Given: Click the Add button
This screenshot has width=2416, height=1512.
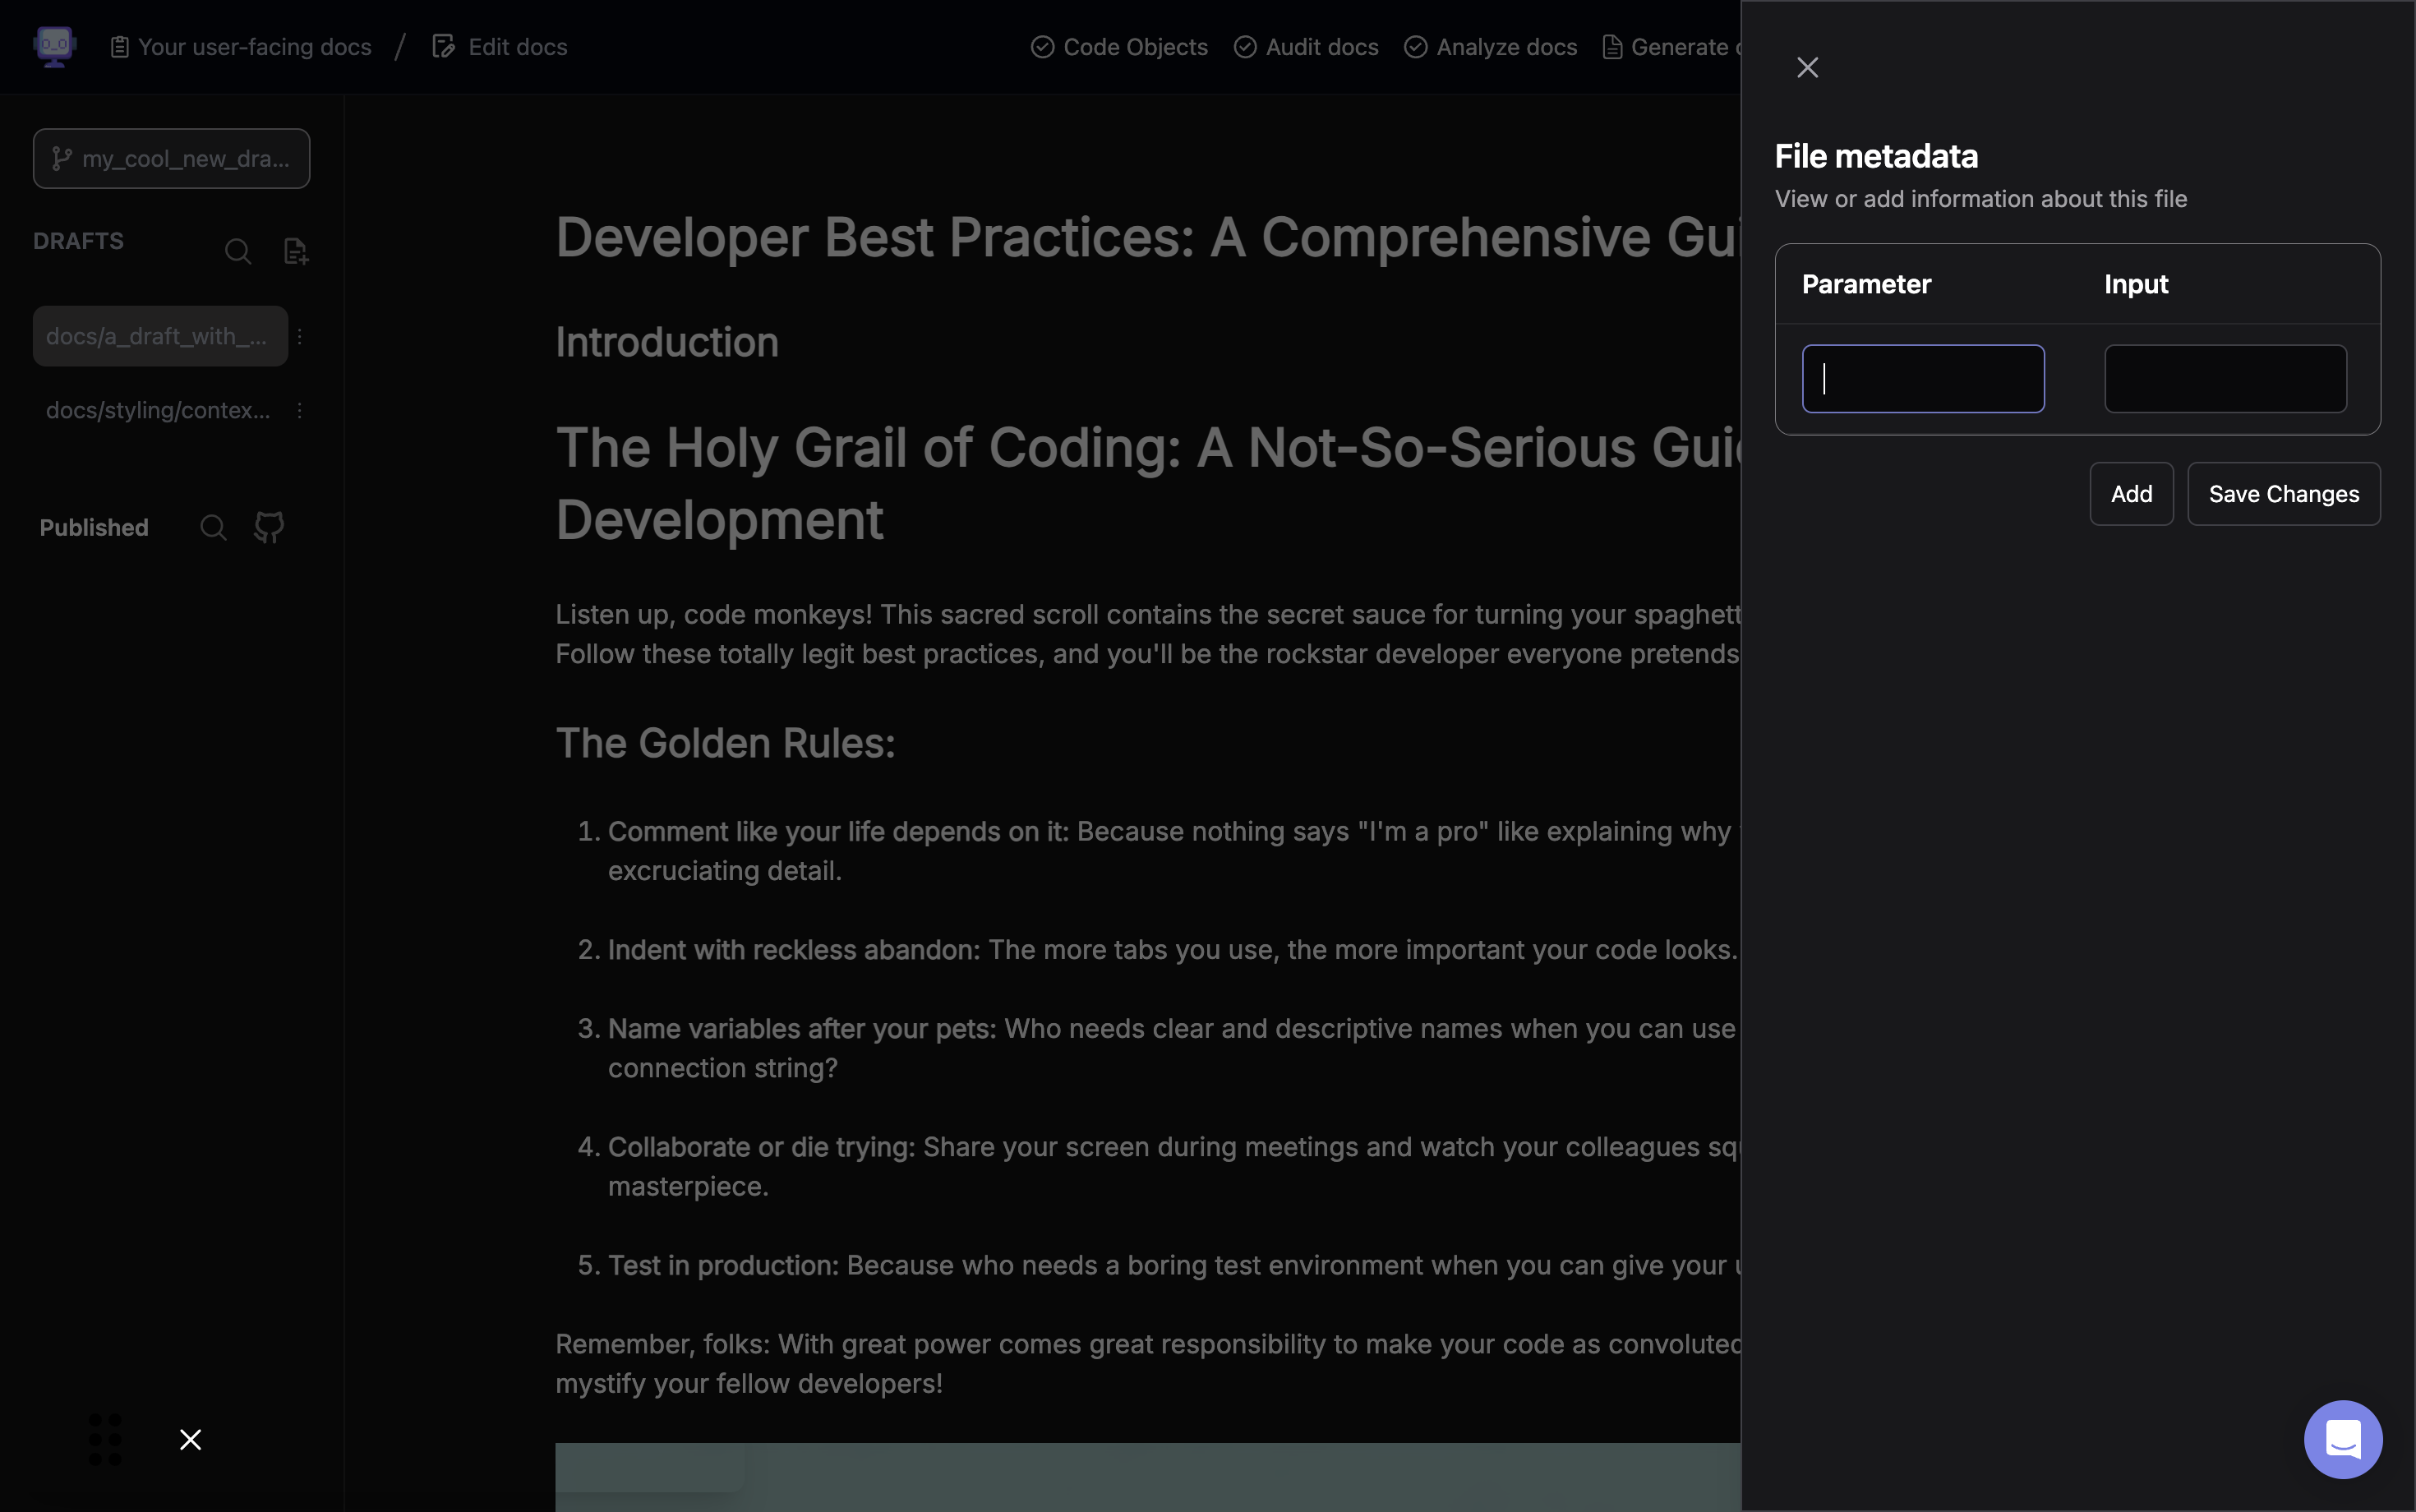Looking at the screenshot, I should [2131, 494].
